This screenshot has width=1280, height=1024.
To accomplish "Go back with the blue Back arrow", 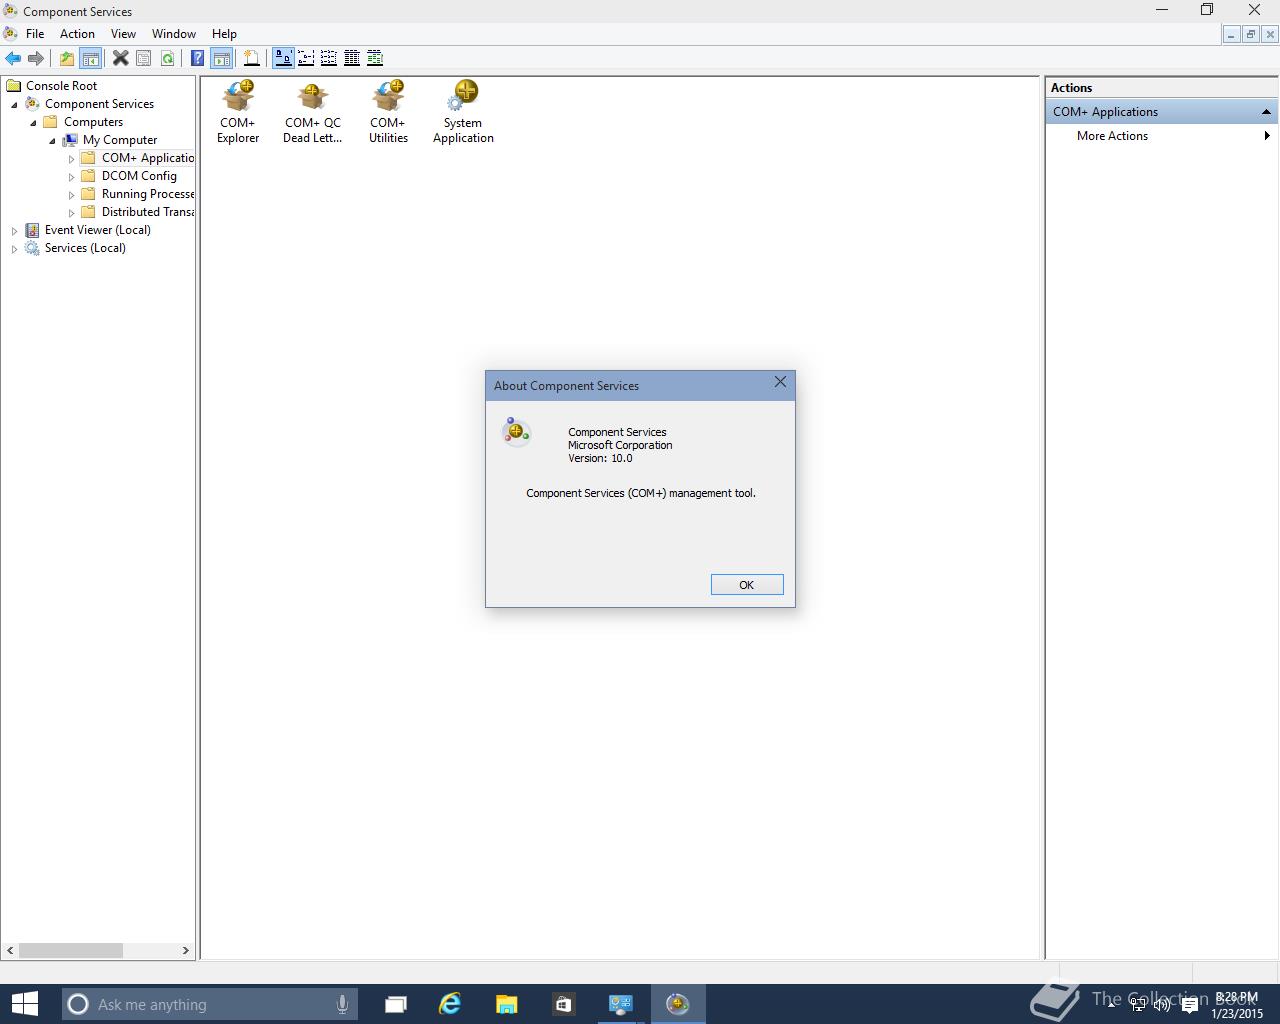I will point(13,58).
